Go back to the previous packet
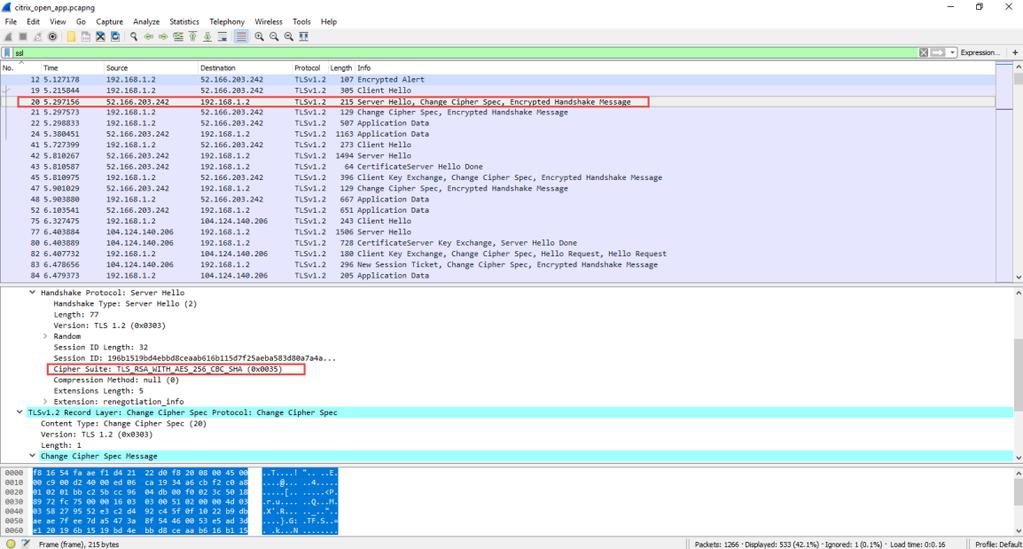This screenshot has height=549, width=1023. pos(149,37)
